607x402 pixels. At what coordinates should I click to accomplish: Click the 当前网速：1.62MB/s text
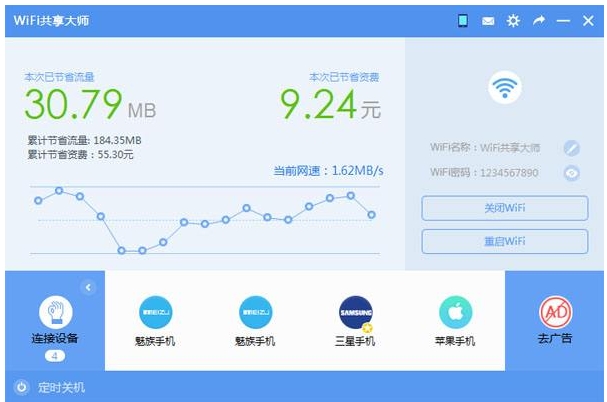click(x=328, y=171)
